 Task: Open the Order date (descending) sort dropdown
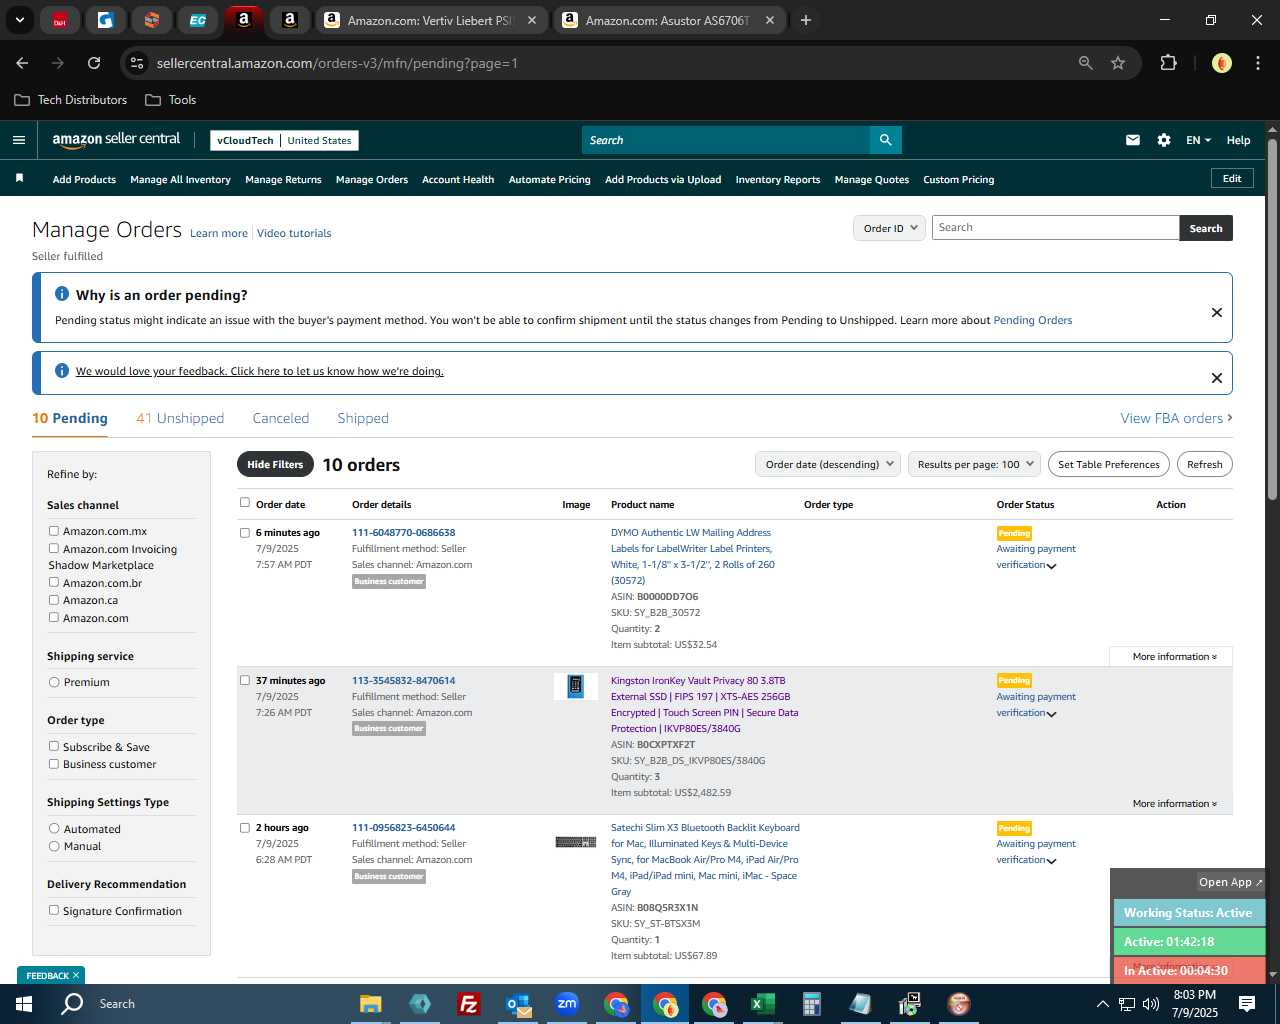(x=829, y=464)
